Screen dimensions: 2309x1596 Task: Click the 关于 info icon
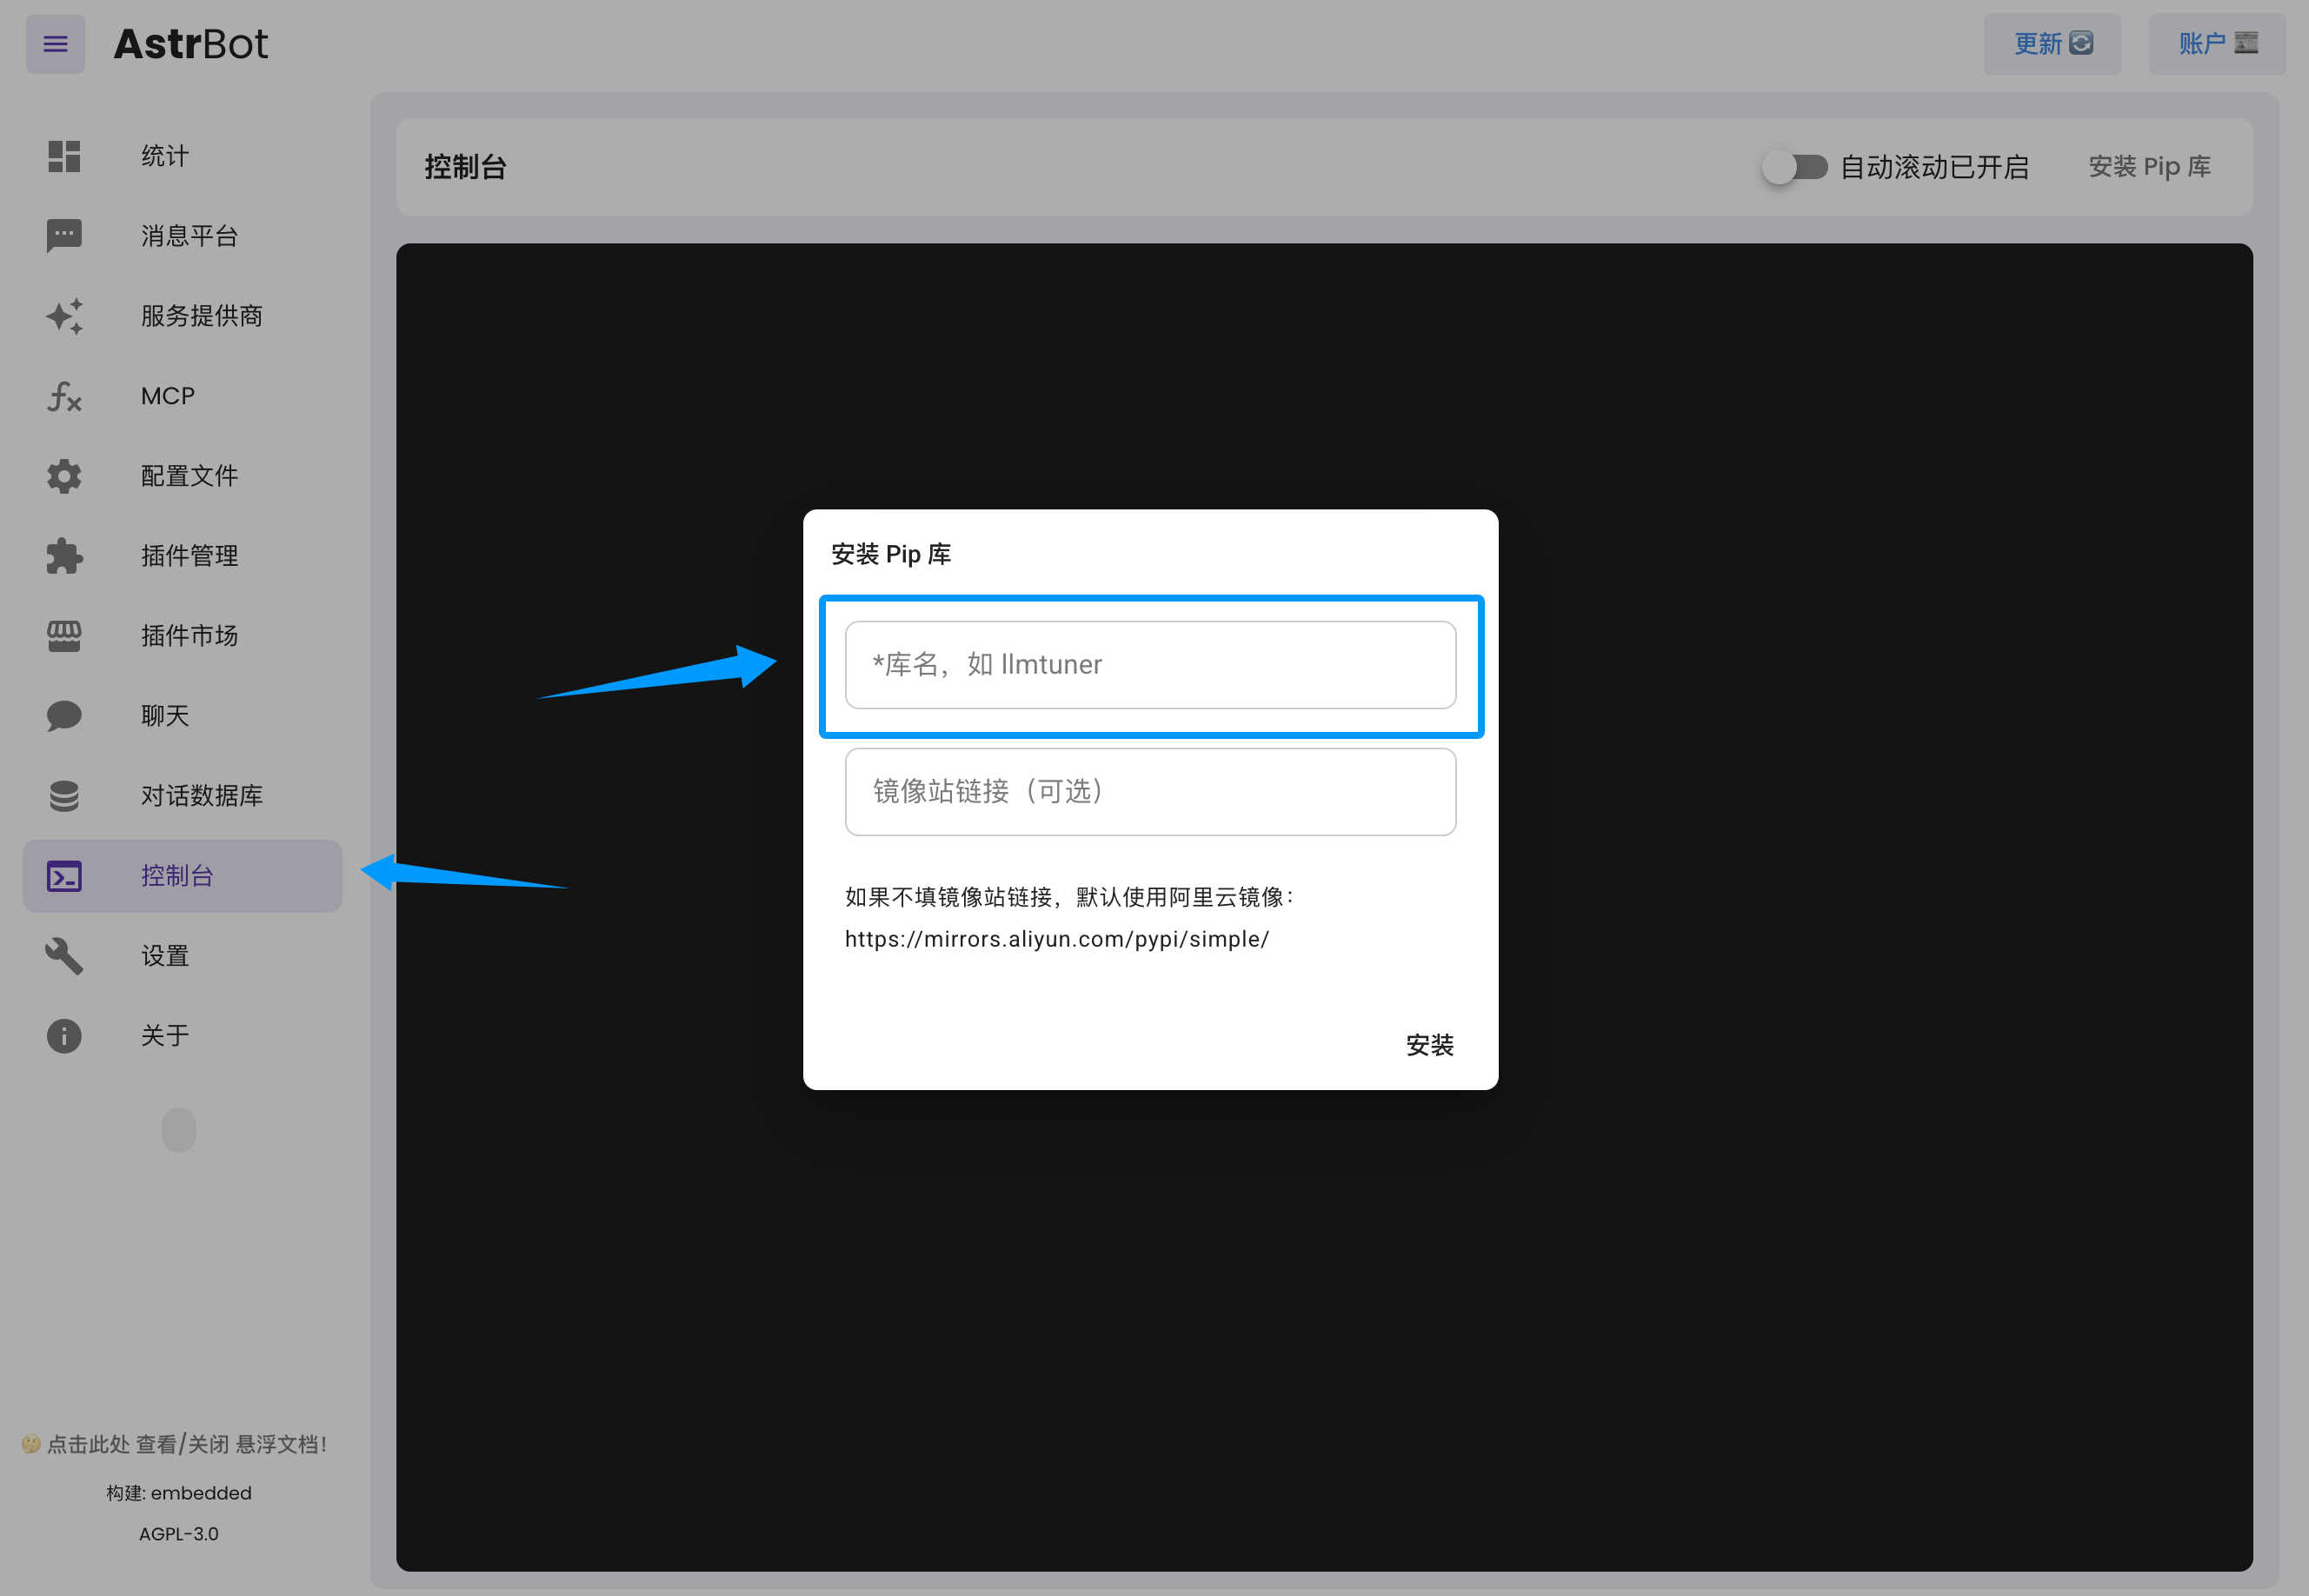coord(64,1036)
